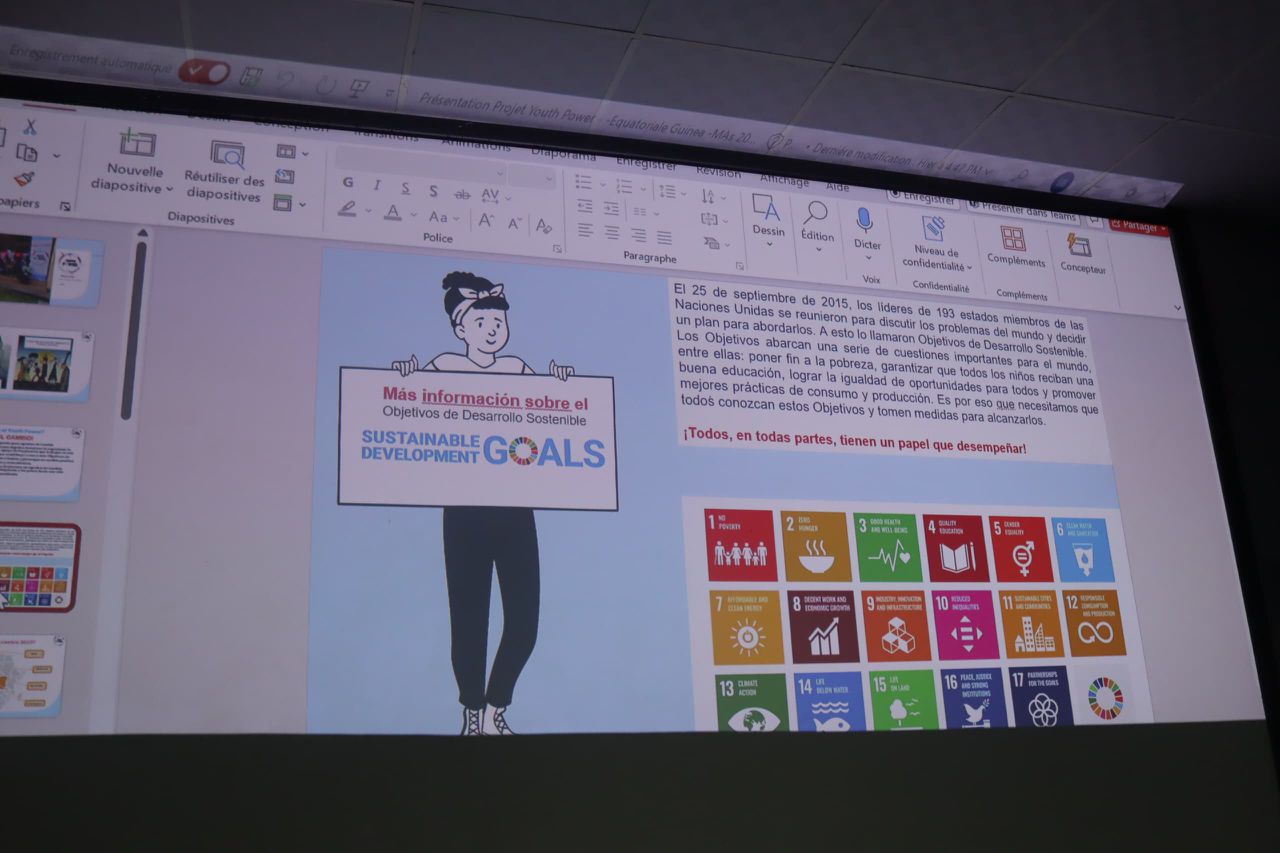The width and height of the screenshot is (1280, 853).
Task: Select the SDG icons slide thumbnail
Action: tap(36, 567)
